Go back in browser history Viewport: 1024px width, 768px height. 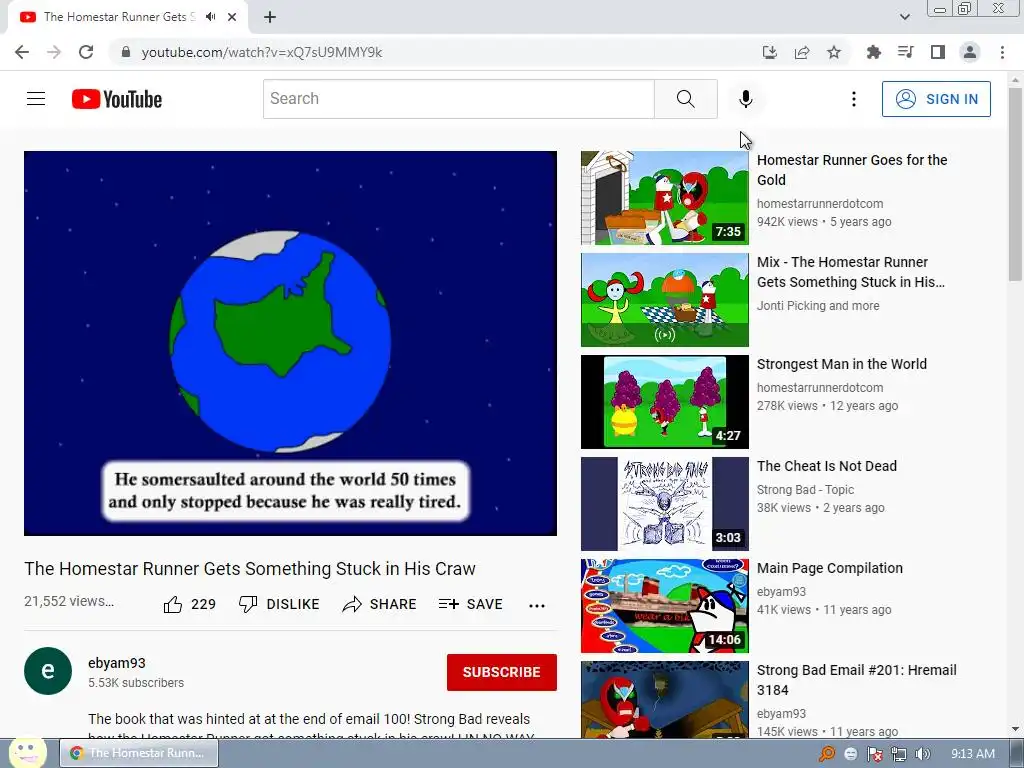[x=22, y=52]
